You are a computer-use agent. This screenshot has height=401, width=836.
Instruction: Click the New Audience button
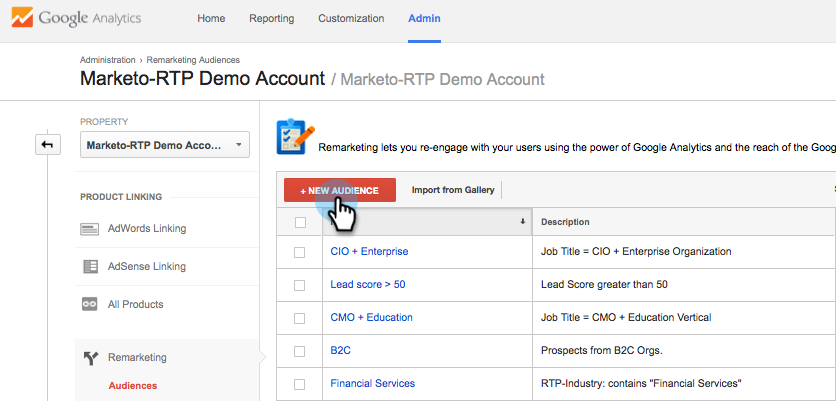pyautogui.click(x=340, y=190)
